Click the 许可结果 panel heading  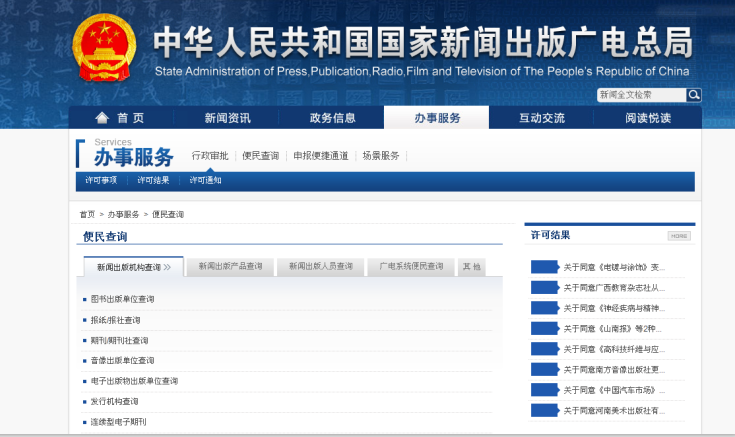click(550, 235)
